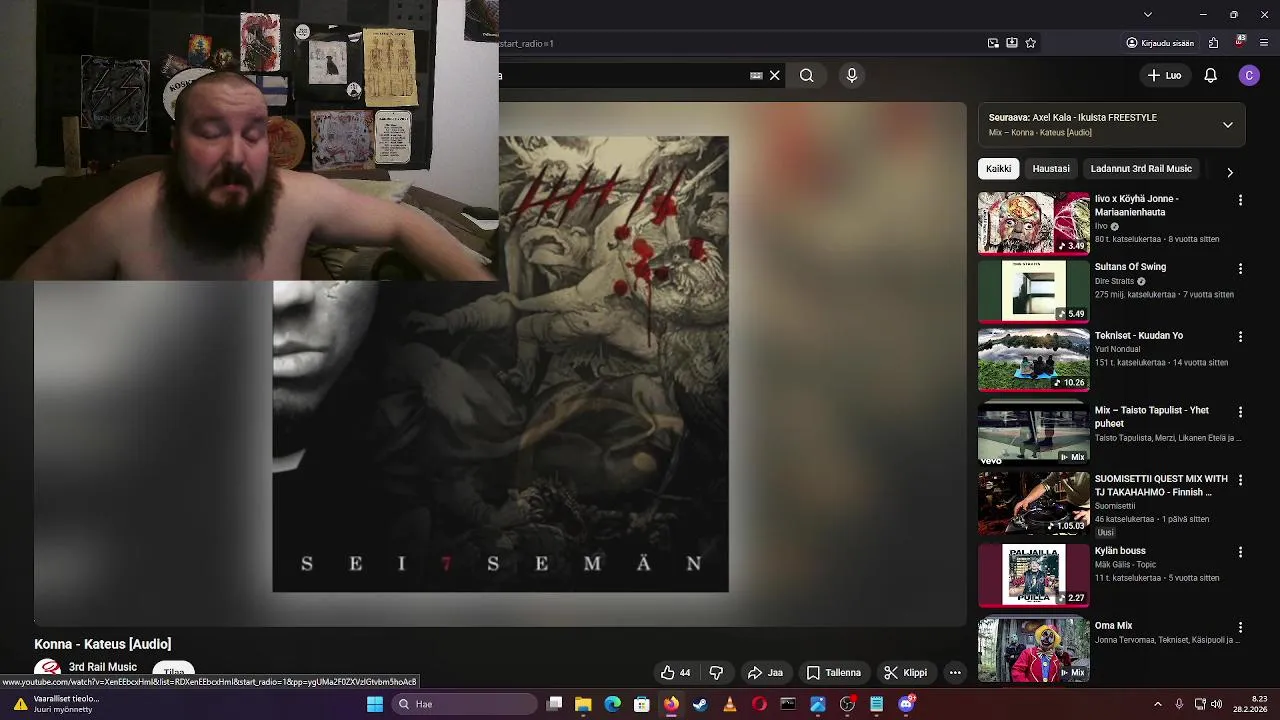The height and width of the screenshot is (720, 1280).
Task: Clear the search box with X
Action: [774, 75]
